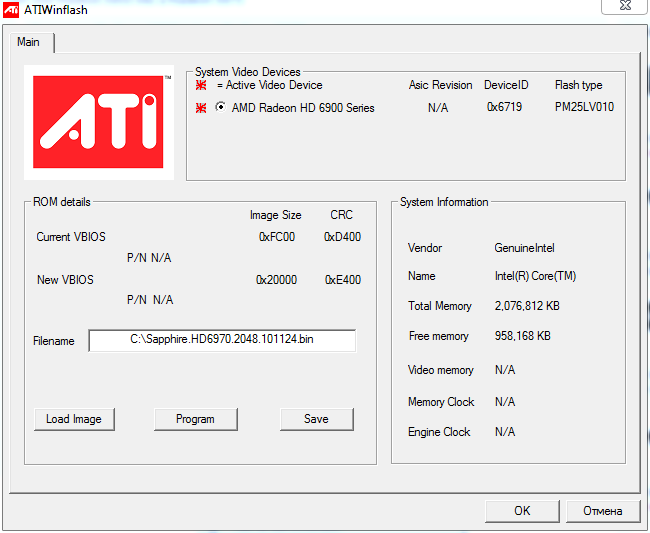This screenshot has height=533, width=650.
Task: Click the ATI title bar icon
Action: point(11,9)
